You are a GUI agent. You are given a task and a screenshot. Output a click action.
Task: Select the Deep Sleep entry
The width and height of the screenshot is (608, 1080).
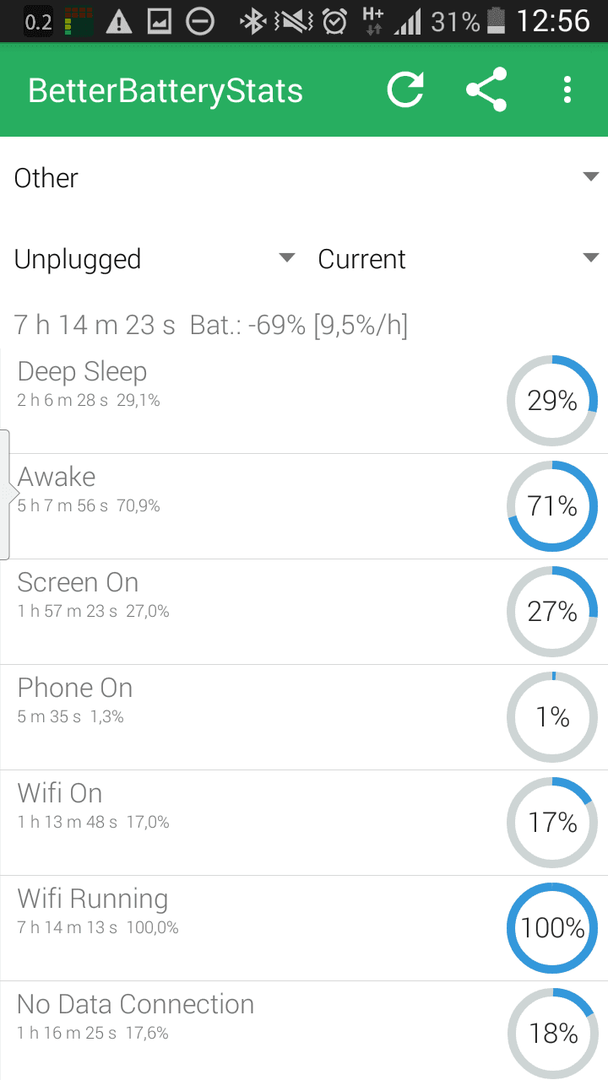(304, 401)
